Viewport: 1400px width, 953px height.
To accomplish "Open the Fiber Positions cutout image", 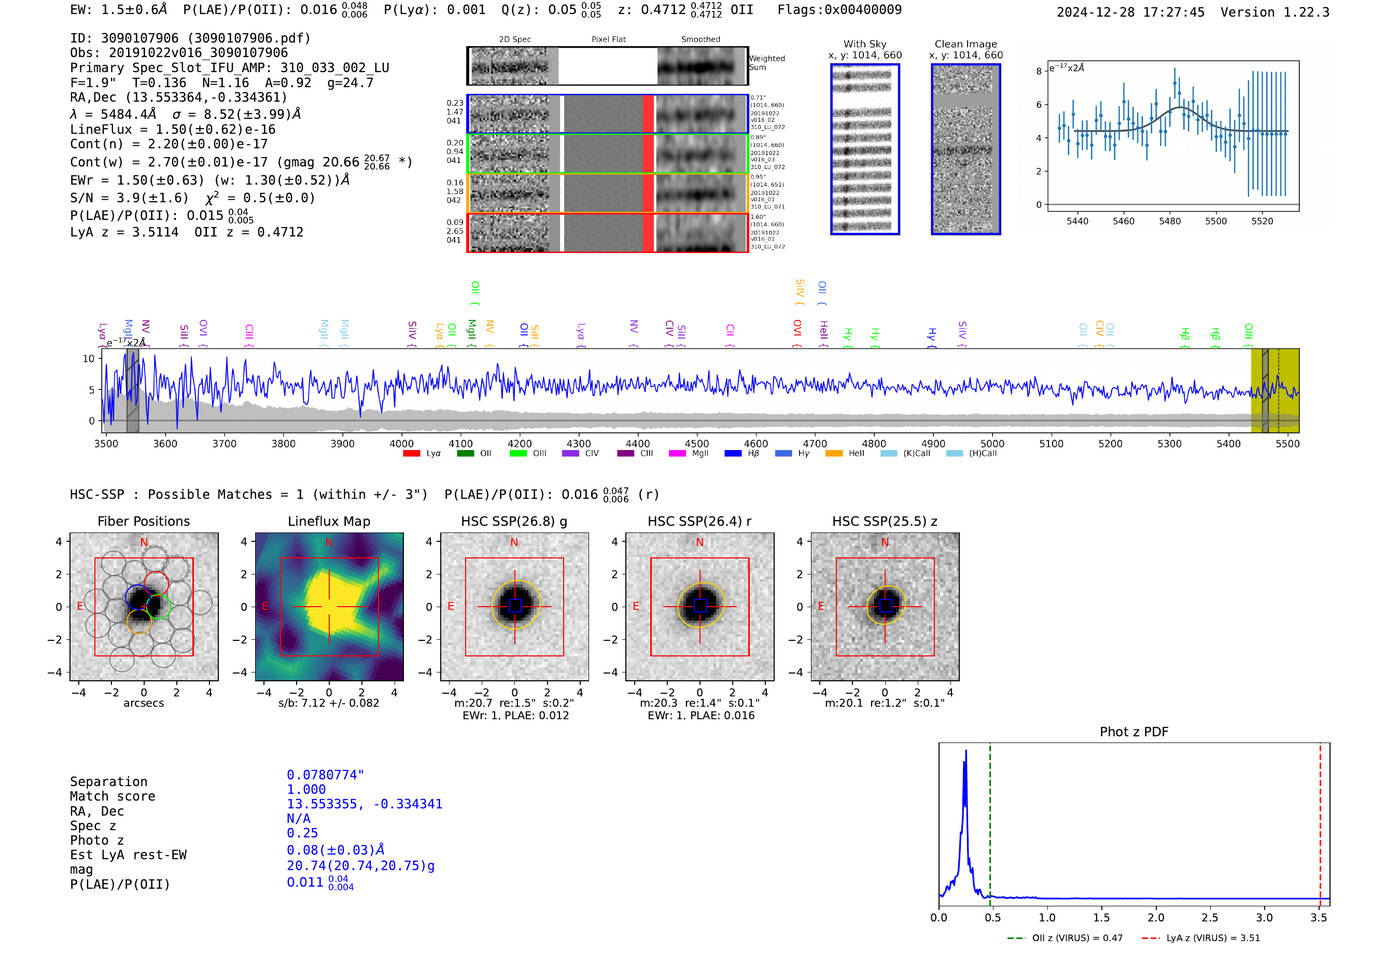I will (144, 607).
